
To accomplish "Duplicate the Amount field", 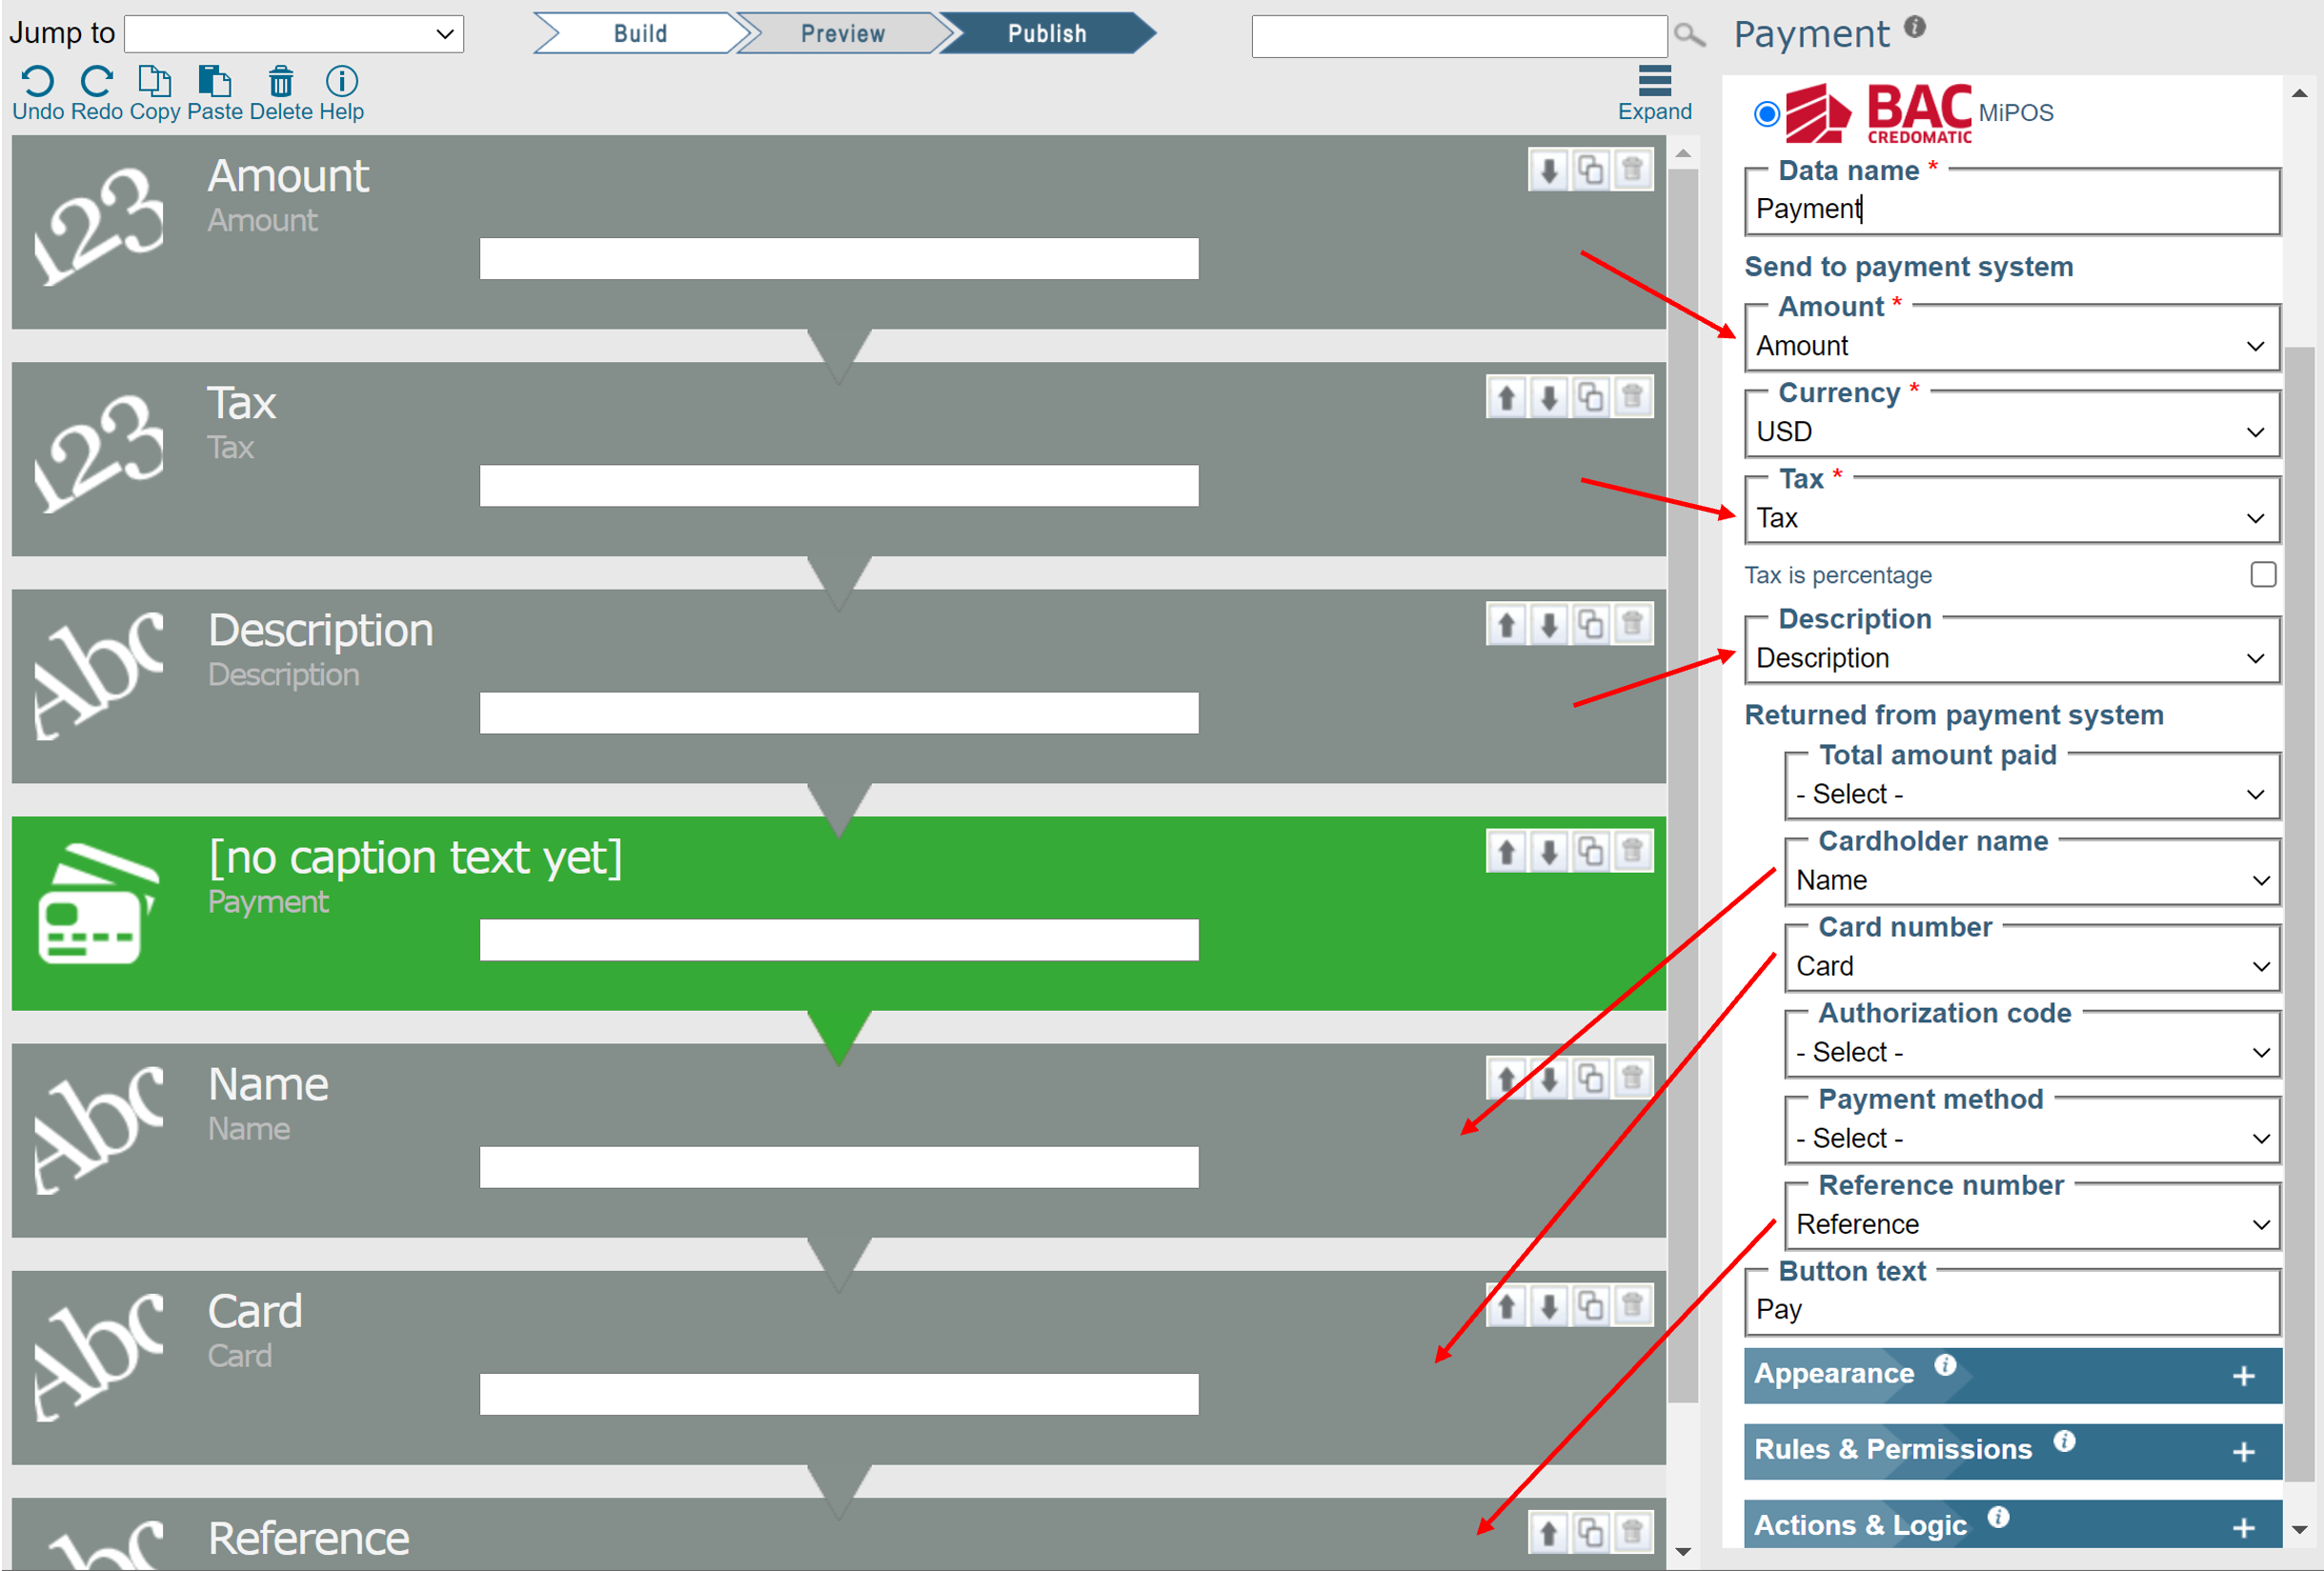I will tap(1591, 171).
